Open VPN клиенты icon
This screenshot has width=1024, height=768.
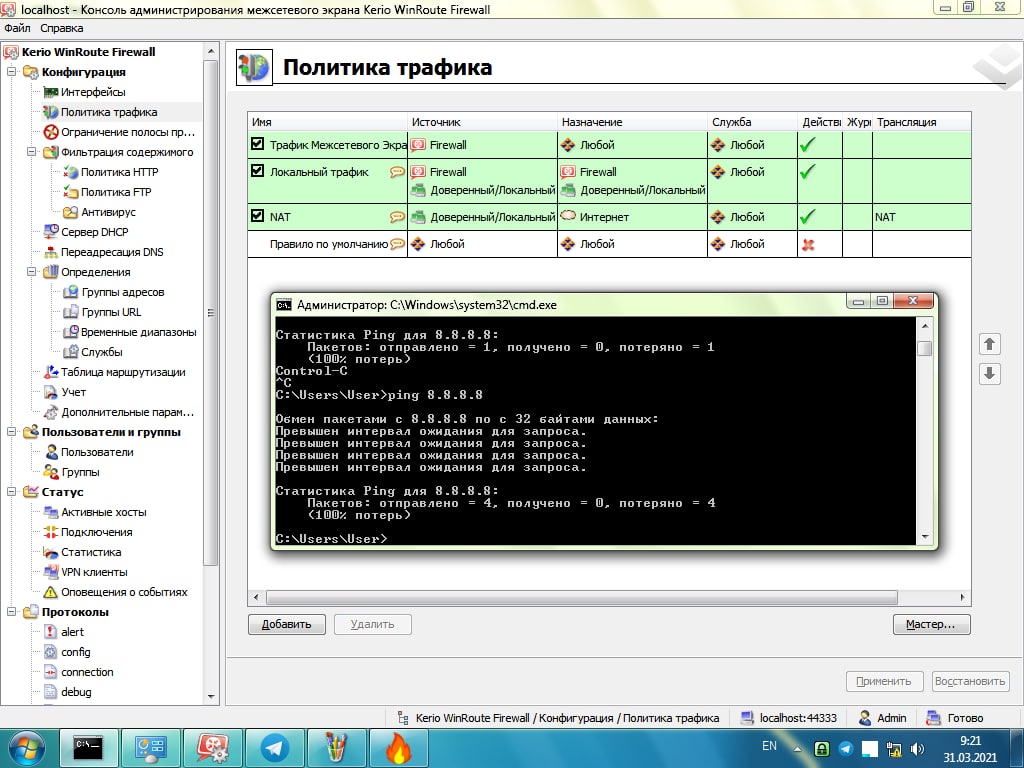pos(50,572)
